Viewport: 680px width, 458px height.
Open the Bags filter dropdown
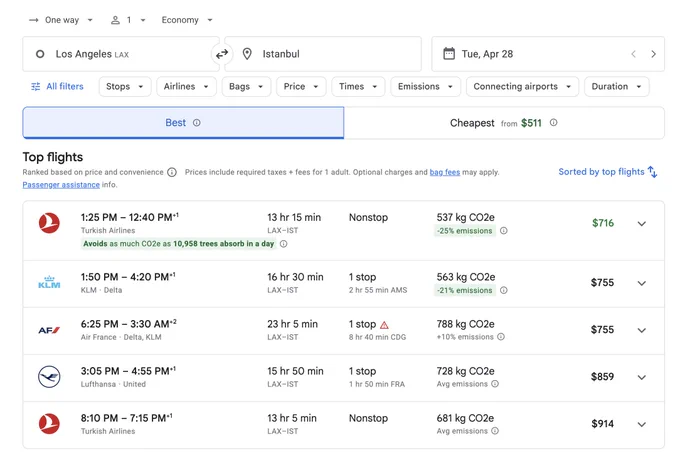(246, 86)
